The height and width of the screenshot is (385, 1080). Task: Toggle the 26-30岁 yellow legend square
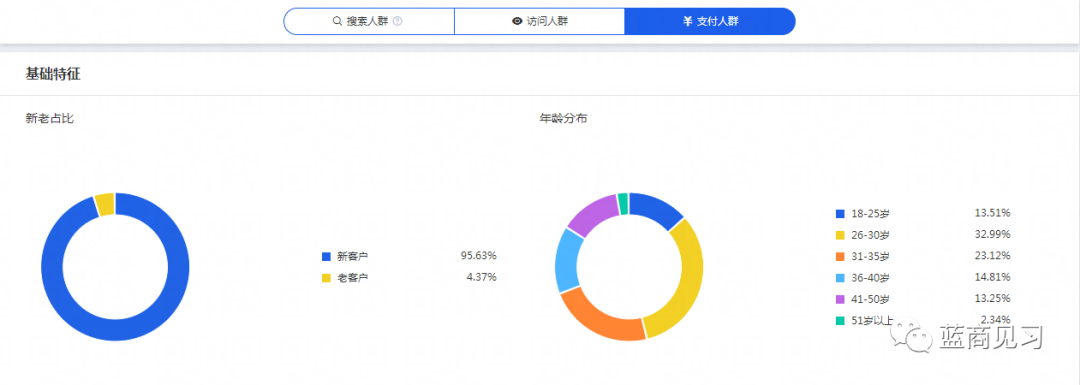pos(839,235)
